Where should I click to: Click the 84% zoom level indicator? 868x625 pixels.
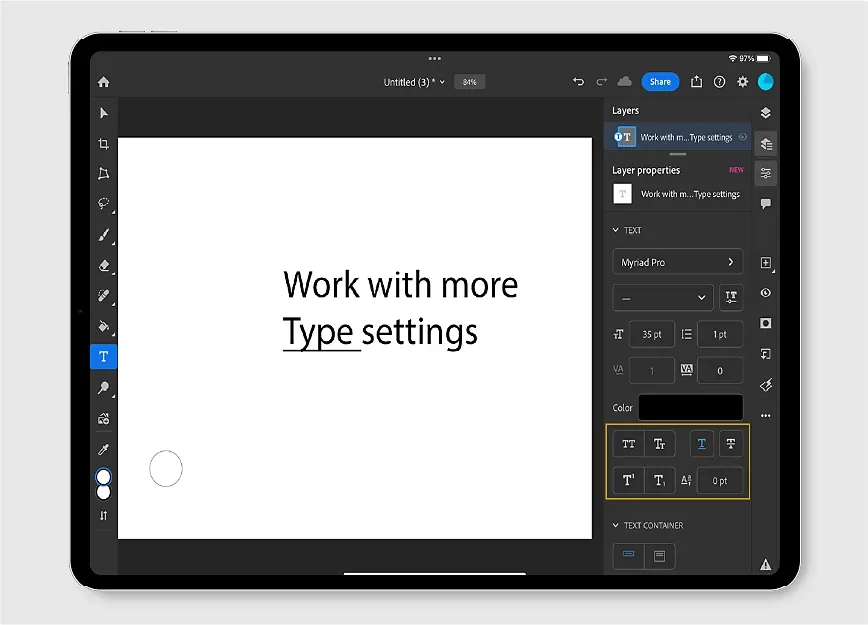click(469, 82)
